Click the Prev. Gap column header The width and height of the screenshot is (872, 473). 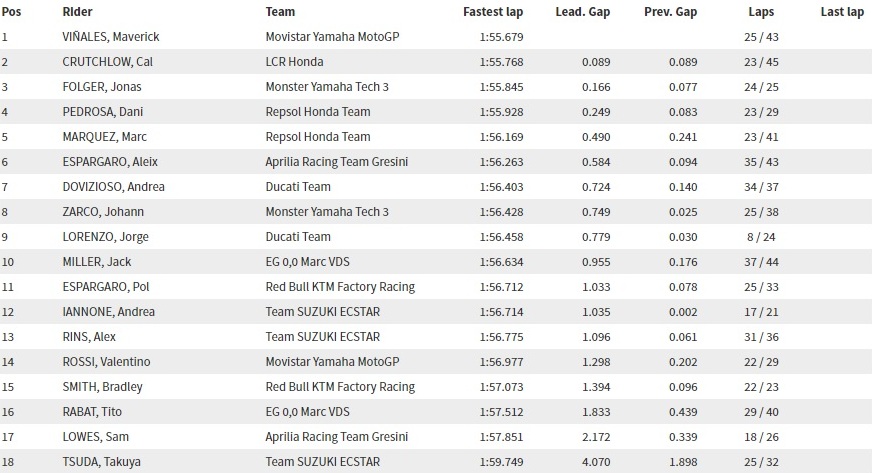tap(671, 12)
